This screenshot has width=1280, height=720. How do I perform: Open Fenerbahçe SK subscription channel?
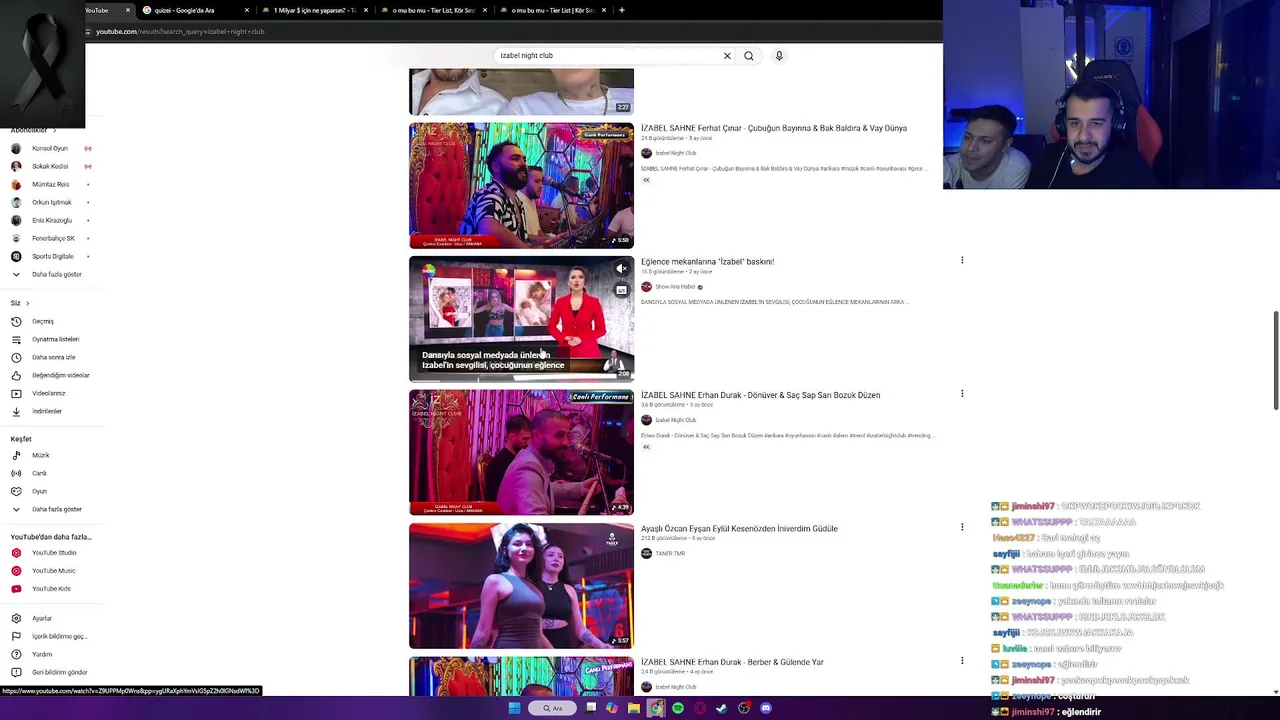point(53,238)
